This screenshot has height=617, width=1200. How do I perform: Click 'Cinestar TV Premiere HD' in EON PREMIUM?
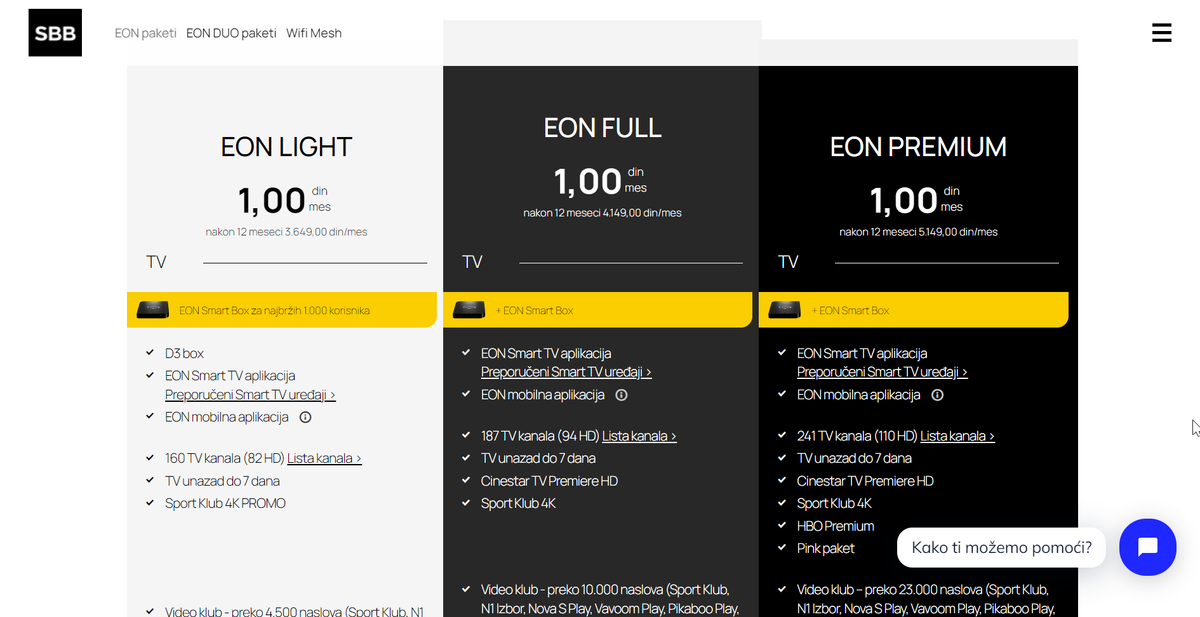pyautogui.click(x=866, y=481)
